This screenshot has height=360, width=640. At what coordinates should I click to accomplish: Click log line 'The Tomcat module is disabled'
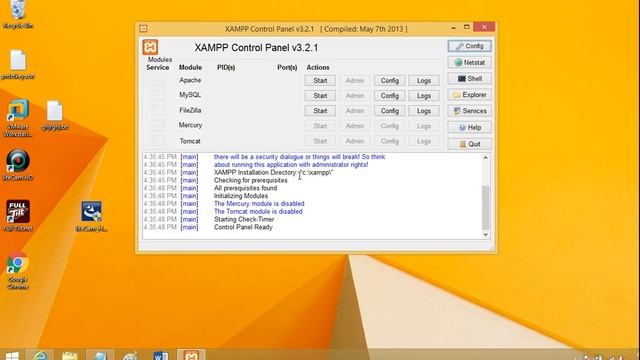[x=258, y=211]
